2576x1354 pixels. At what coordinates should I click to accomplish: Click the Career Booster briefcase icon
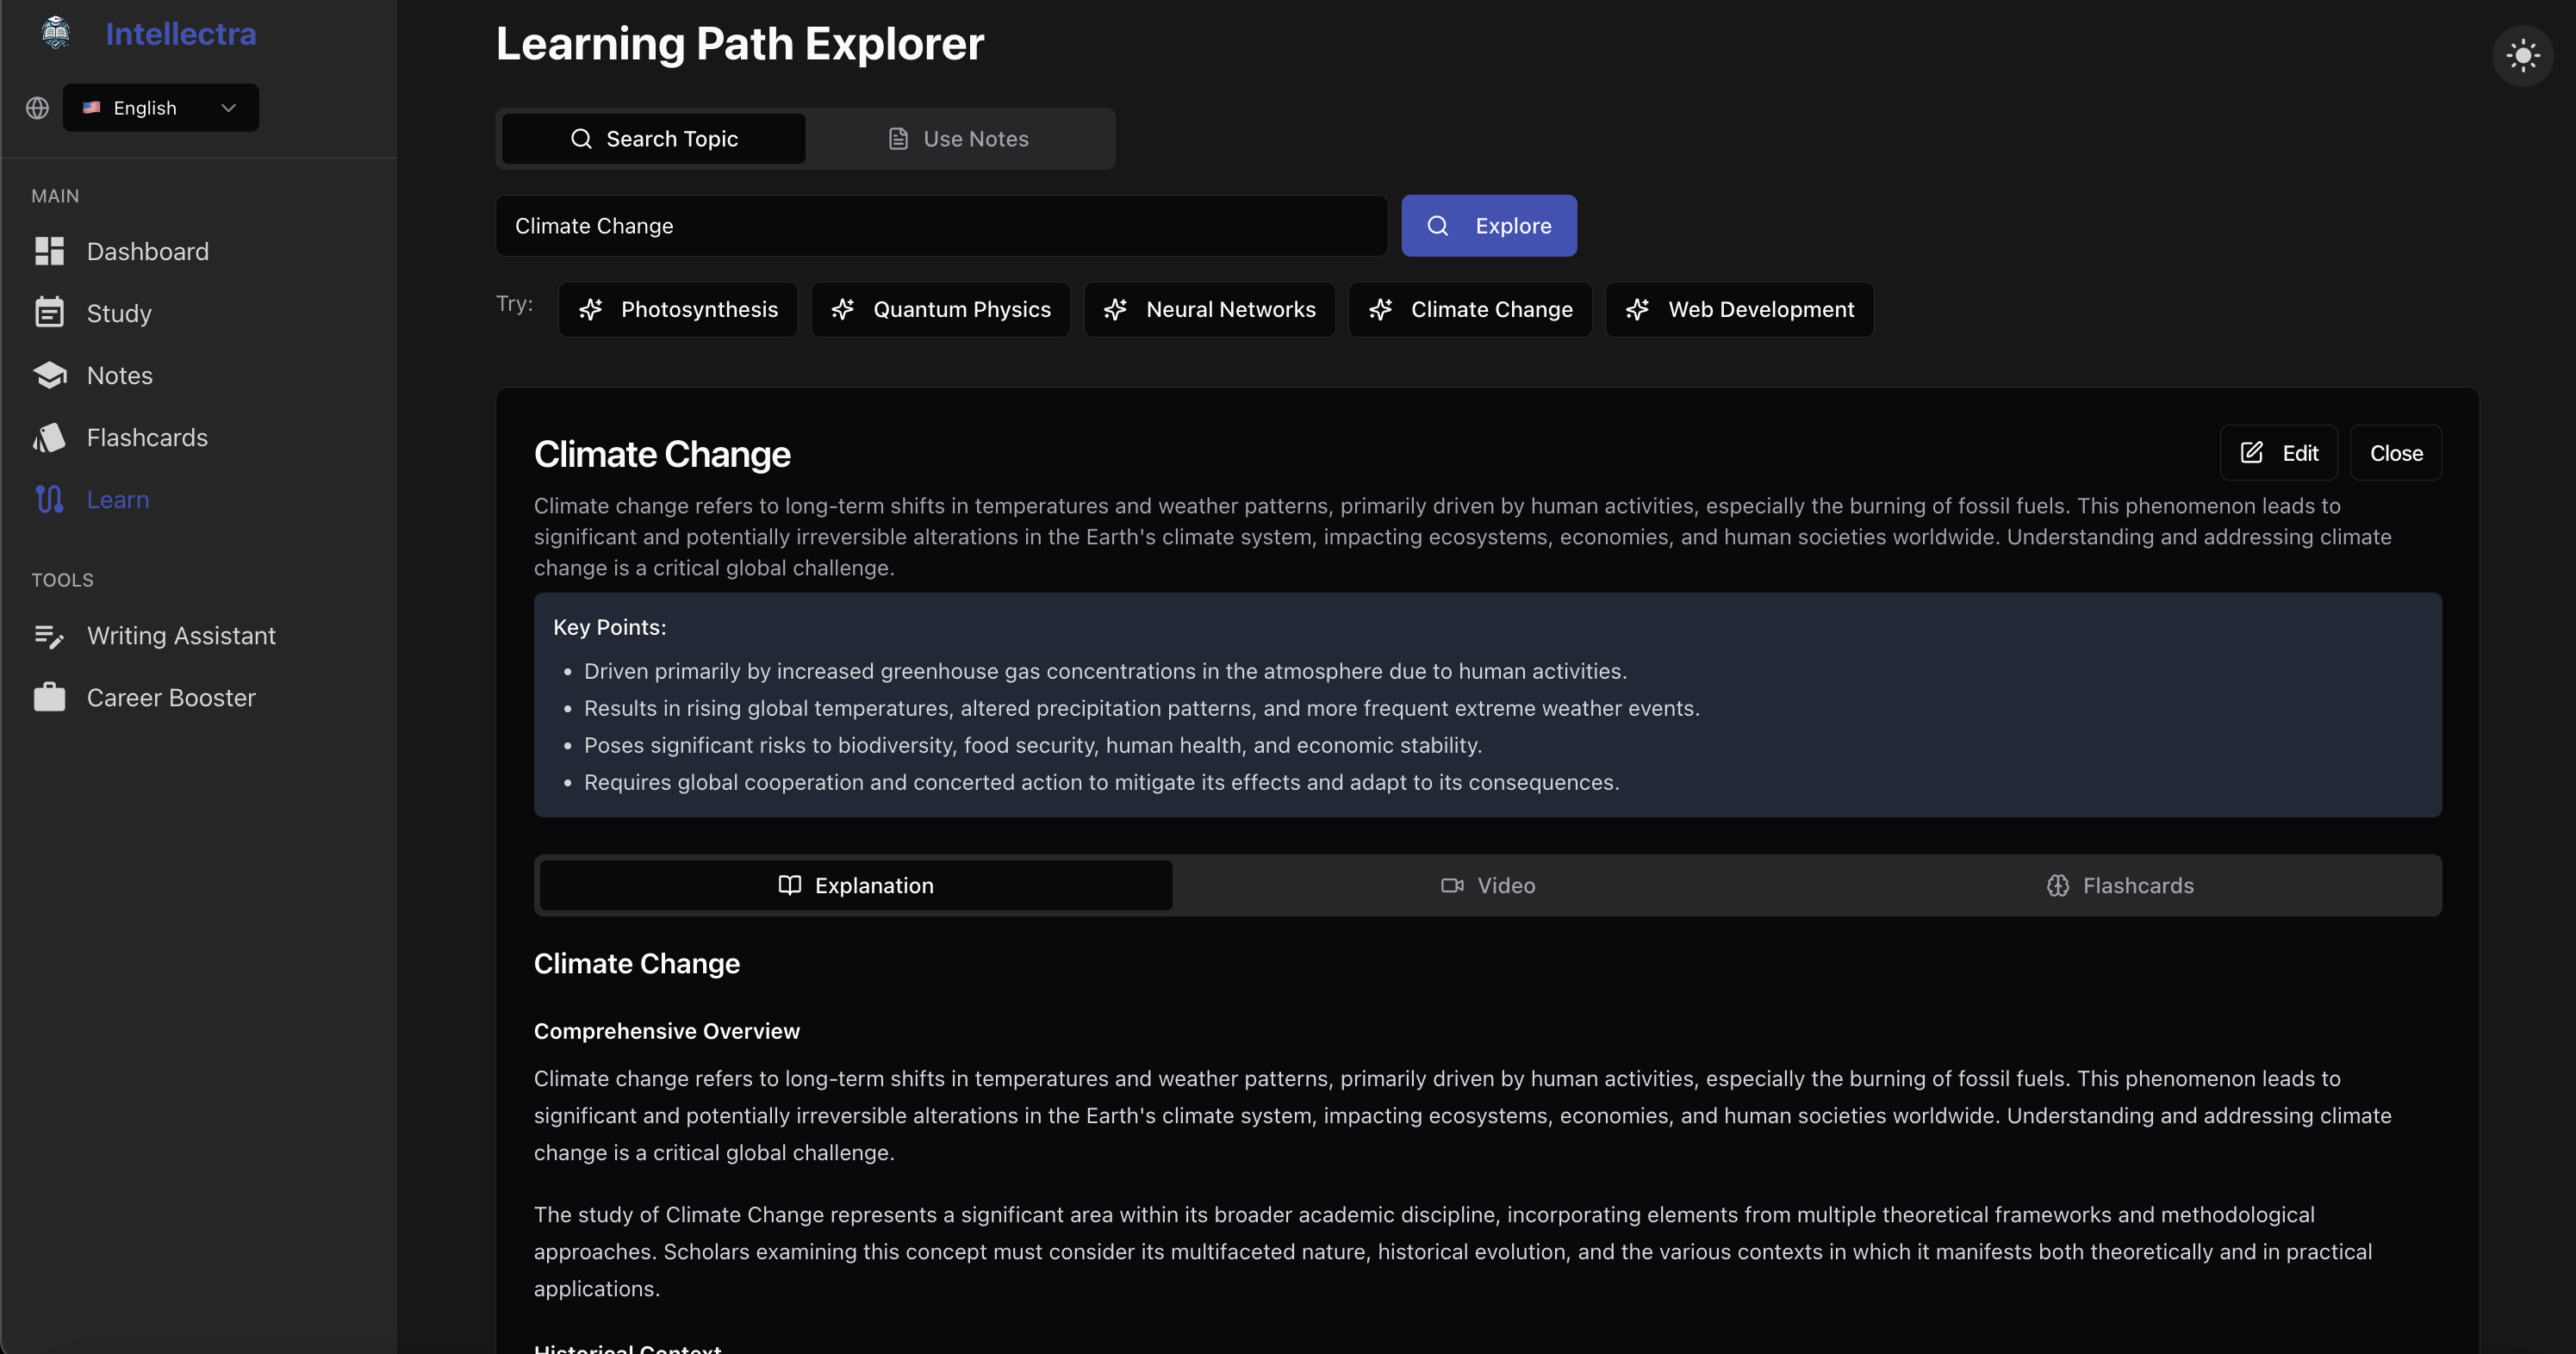49,697
